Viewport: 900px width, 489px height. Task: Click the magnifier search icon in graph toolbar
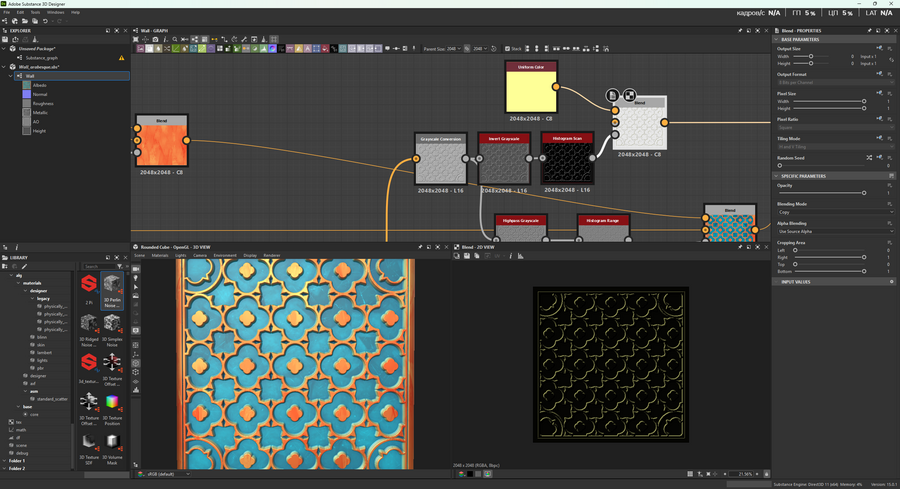pyautogui.click(x=175, y=39)
